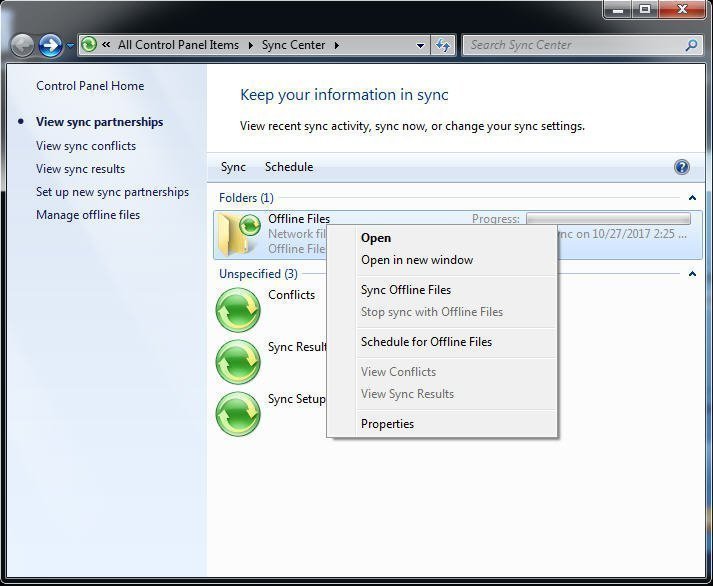713x586 pixels.
Task: Click the Sync toolbar button
Action: (233, 167)
